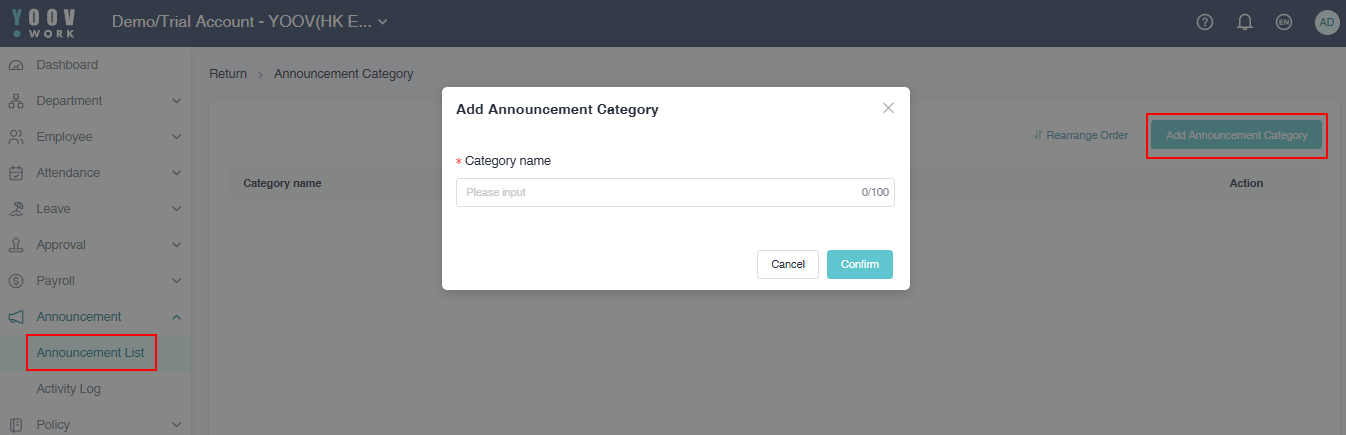Click the Dashboard gauge icon
1346x435 pixels.
(x=16, y=65)
